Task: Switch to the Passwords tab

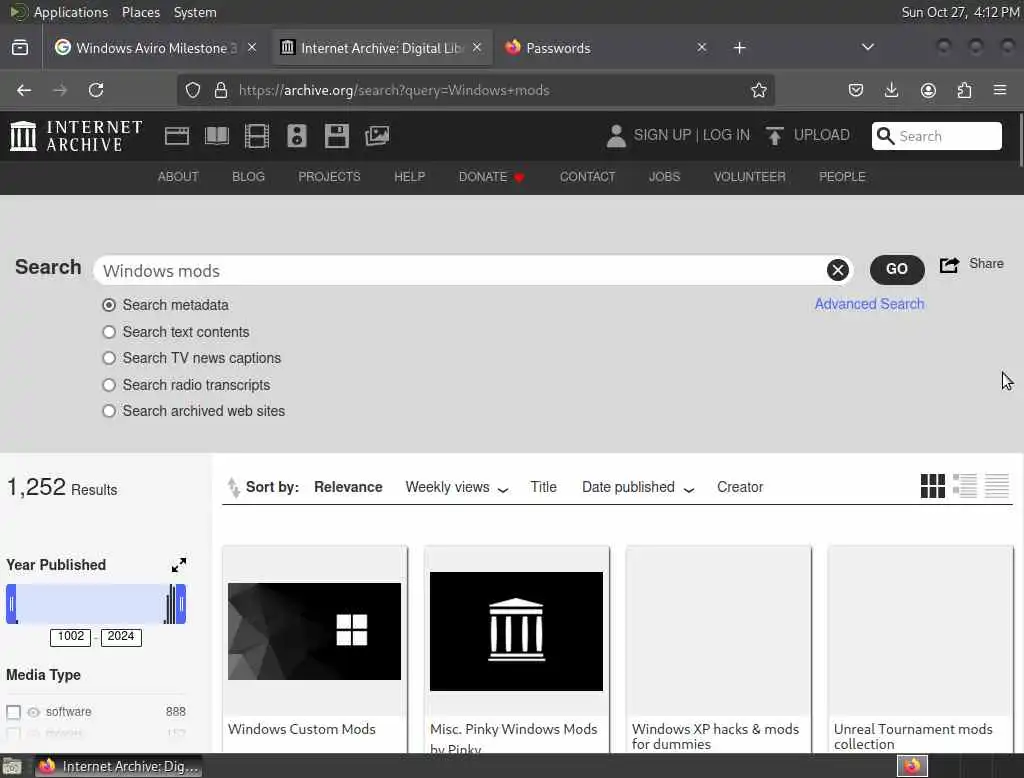Action: pyautogui.click(x=605, y=48)
